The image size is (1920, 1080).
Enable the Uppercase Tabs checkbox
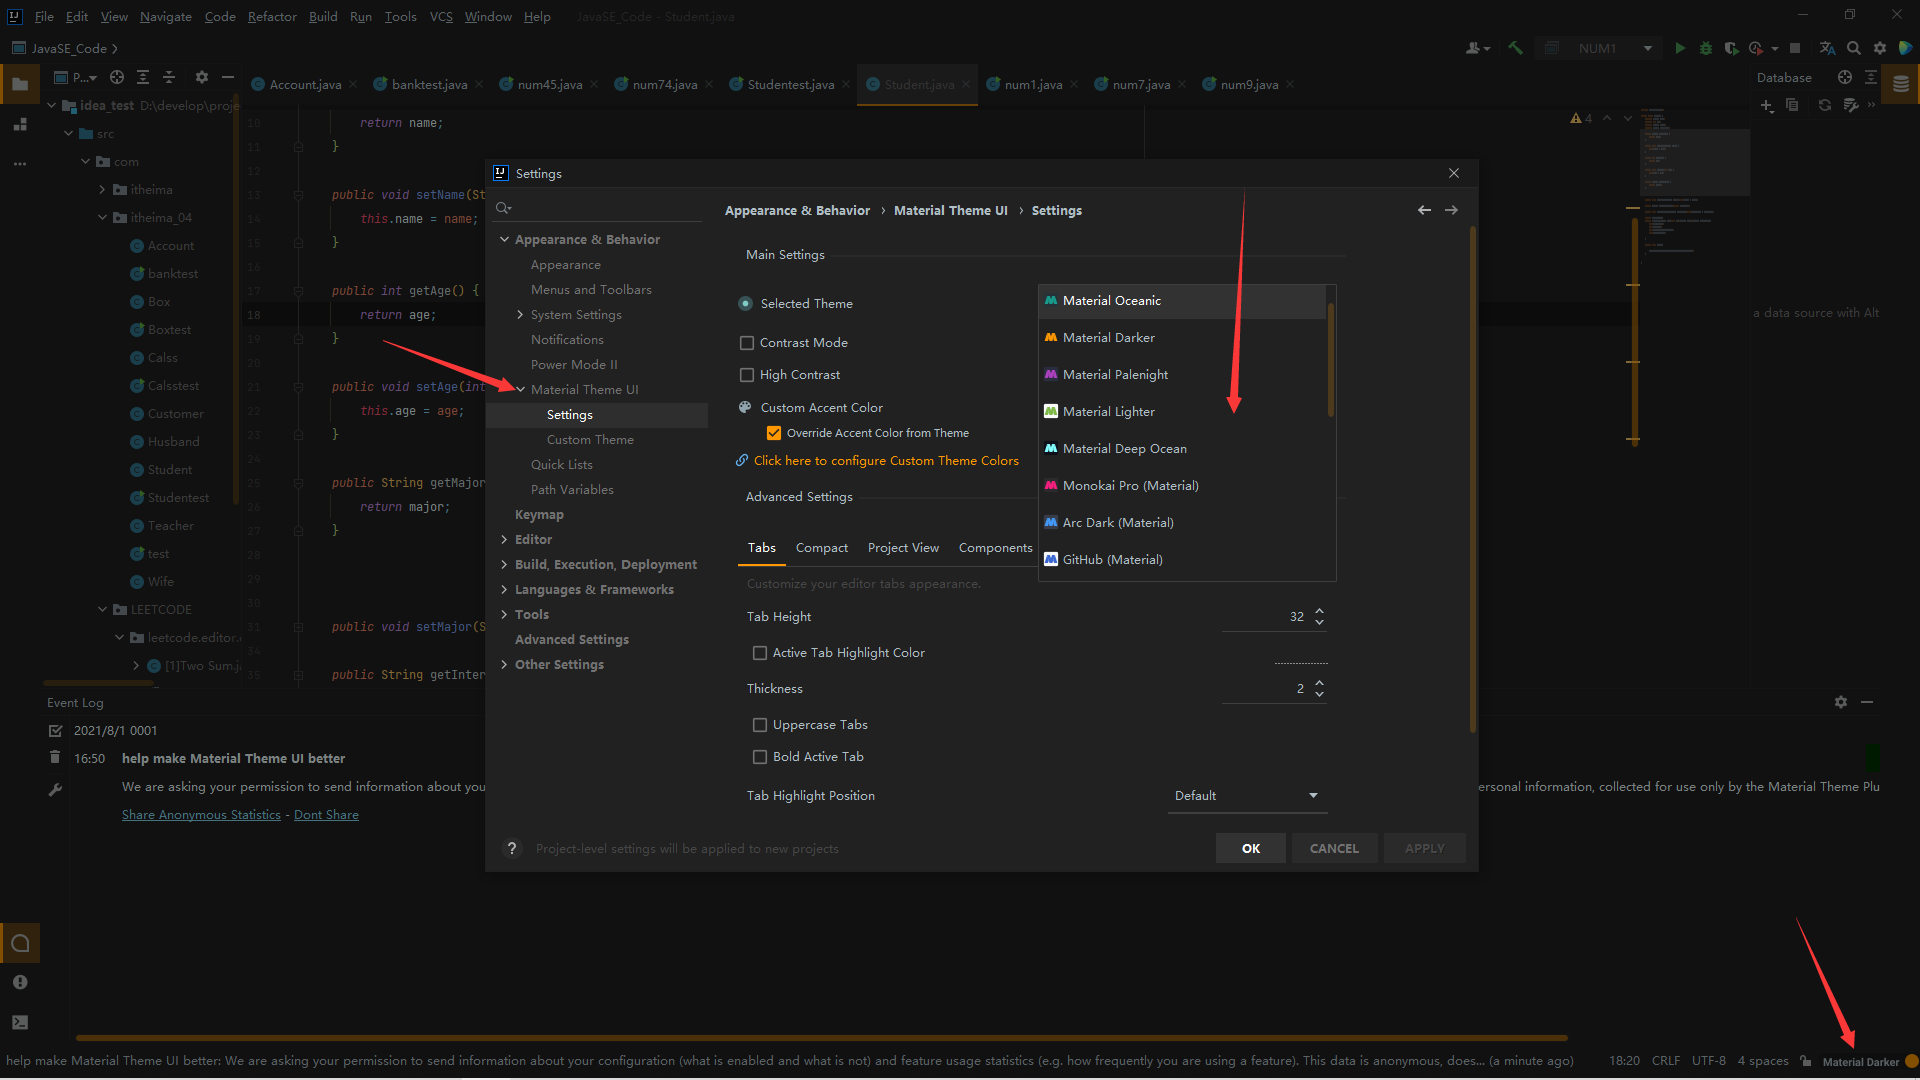[760, 725]
